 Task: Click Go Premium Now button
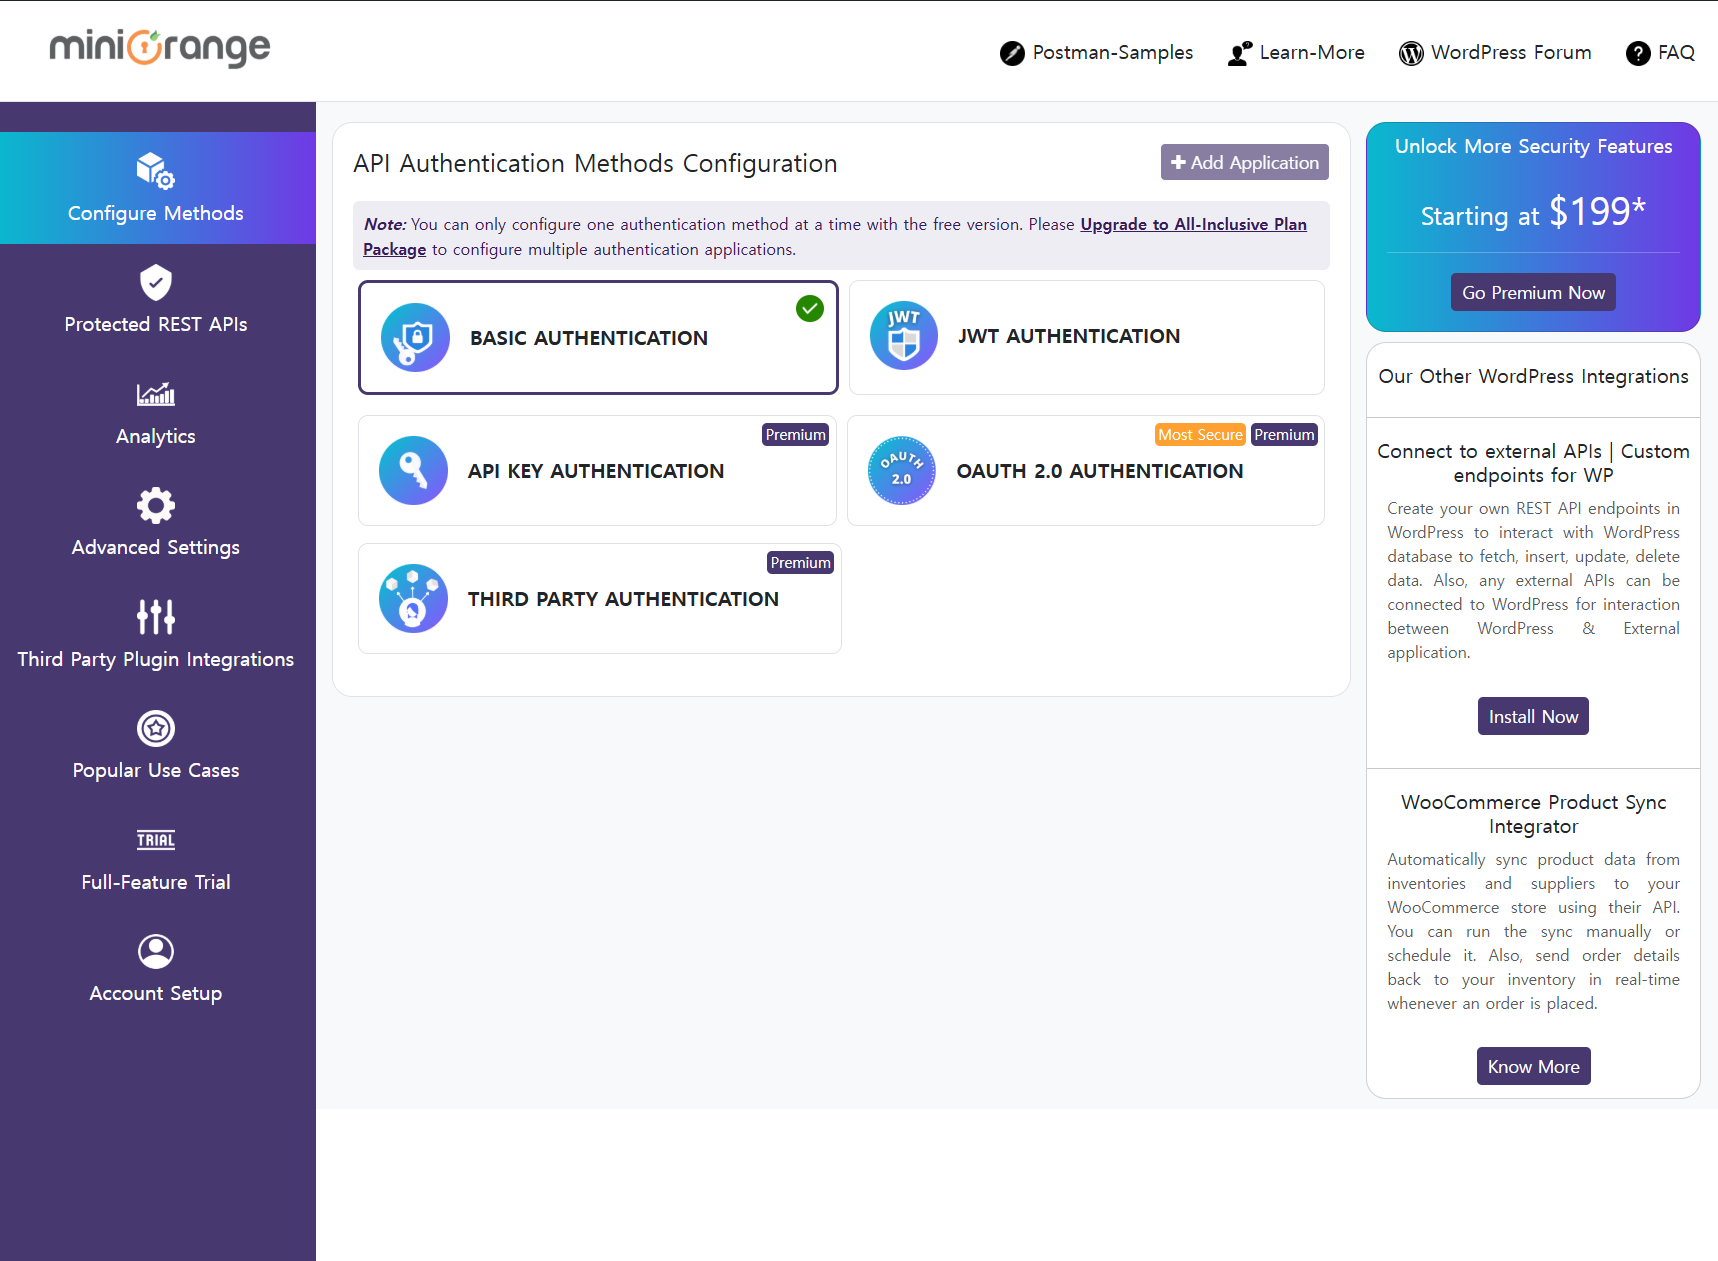pyautogui.click(x=1532, y=293)
